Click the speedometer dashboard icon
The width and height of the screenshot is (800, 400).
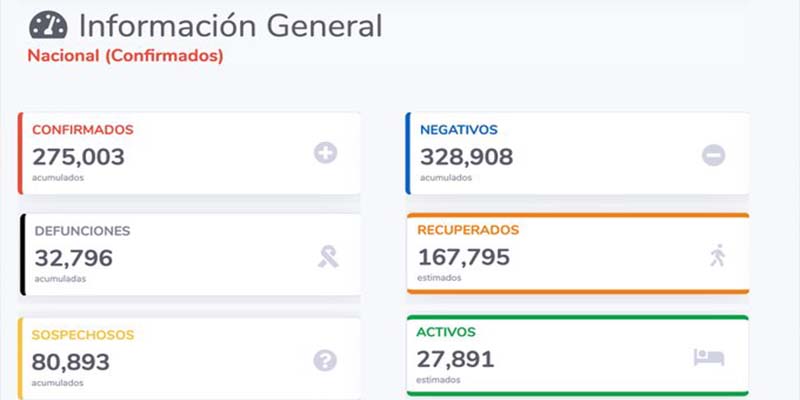48,26
